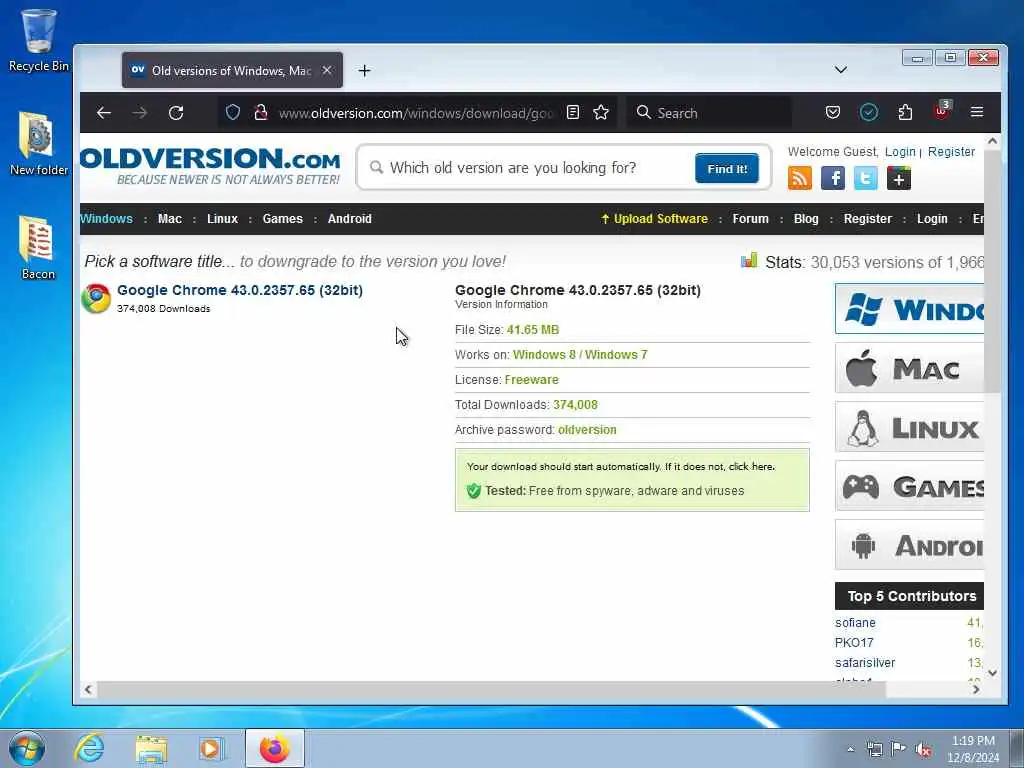Open the Forum navigation link
This screenshot has height=768, width=1024.
point(750,219)
